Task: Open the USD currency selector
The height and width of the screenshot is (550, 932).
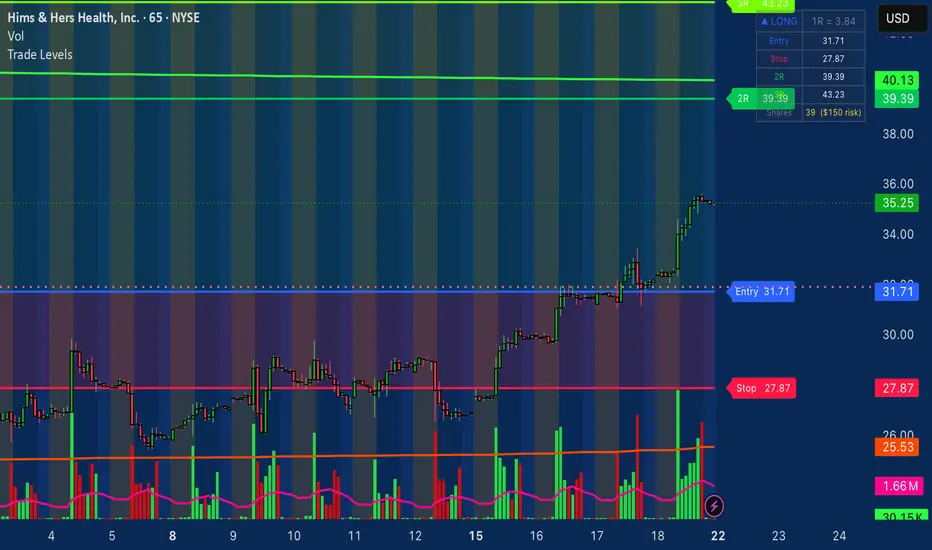Action: [x=902, y=18]
